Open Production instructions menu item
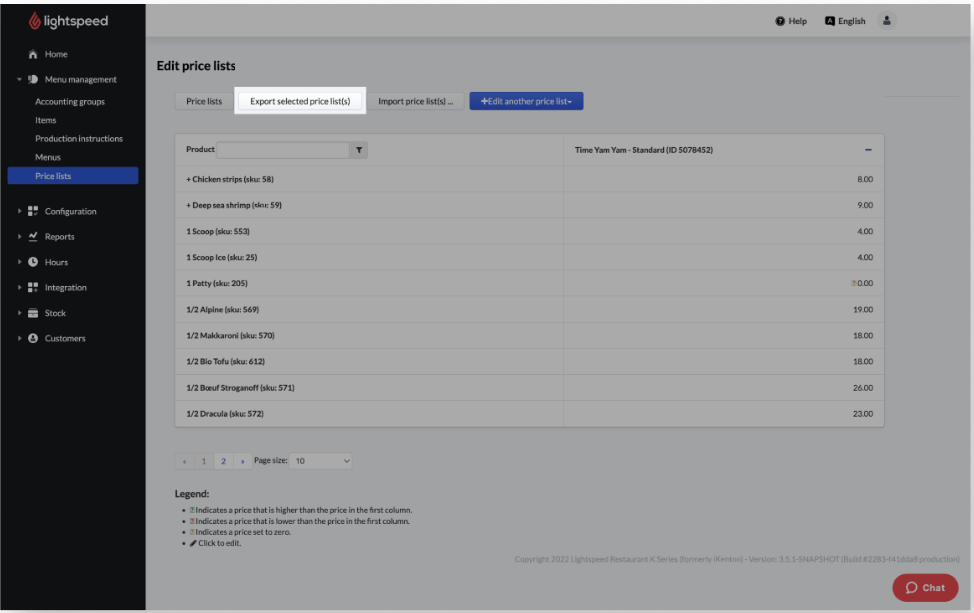The image size is (974, 613). pos(79,139)
